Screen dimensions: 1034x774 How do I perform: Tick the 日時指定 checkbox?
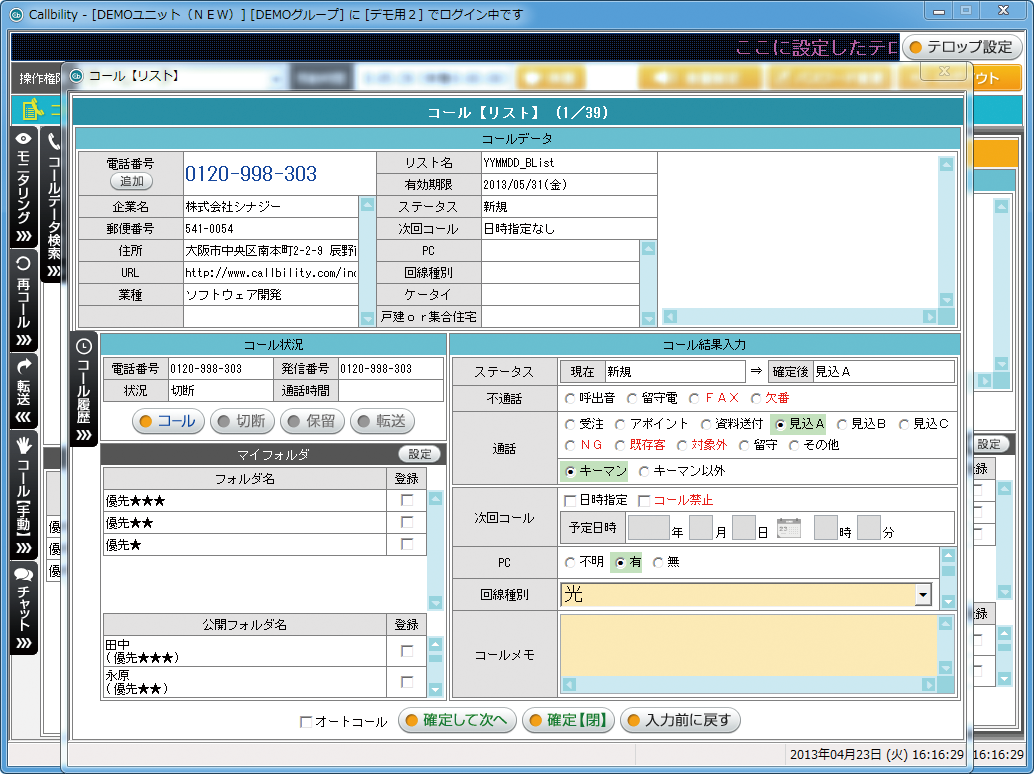click(570, 501)
